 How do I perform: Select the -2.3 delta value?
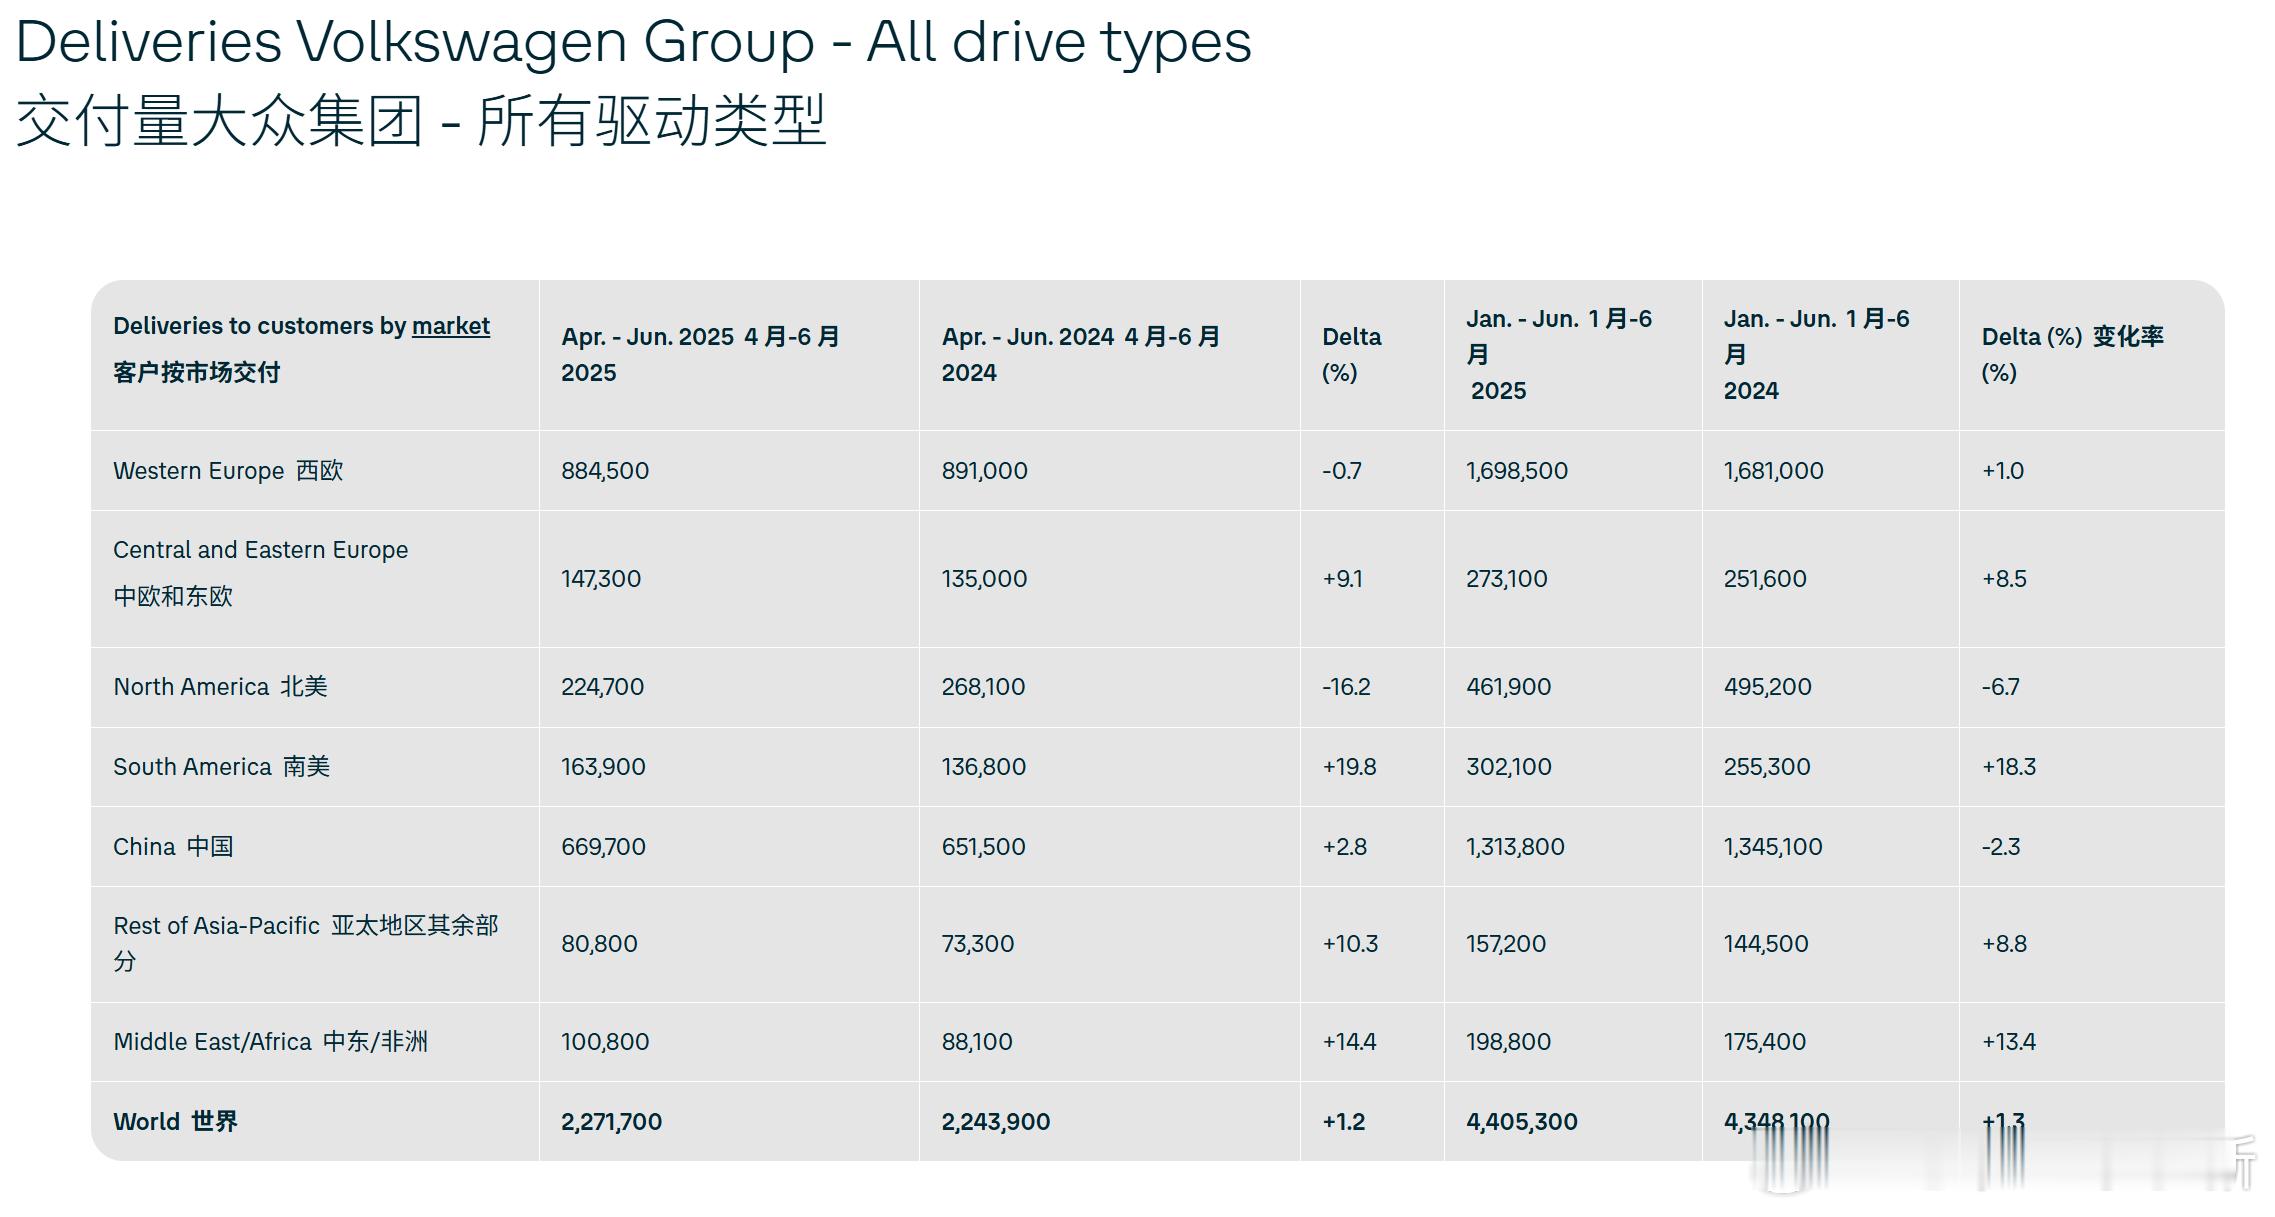[x=2001, y=847]
